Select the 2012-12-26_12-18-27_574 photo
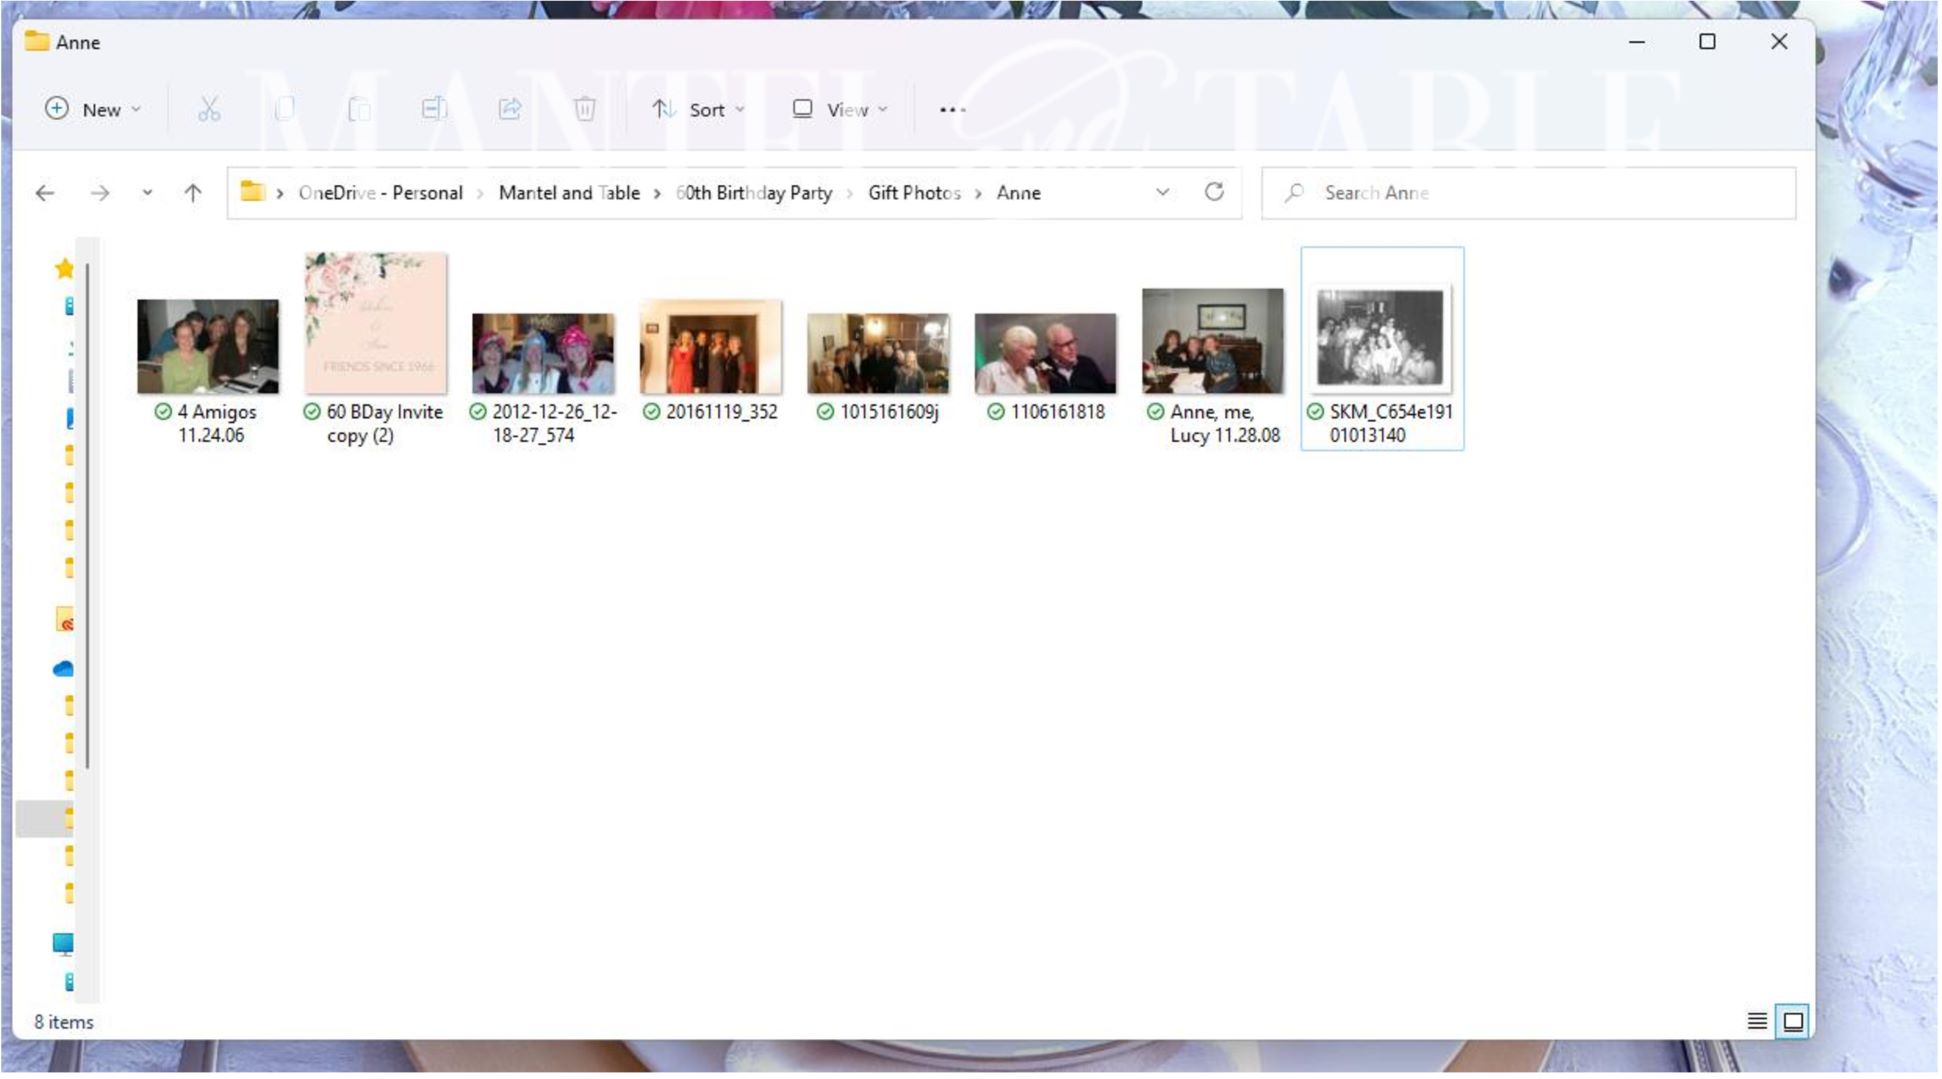This screenshot has height=1079, width=1942. (x=544, y=354)
